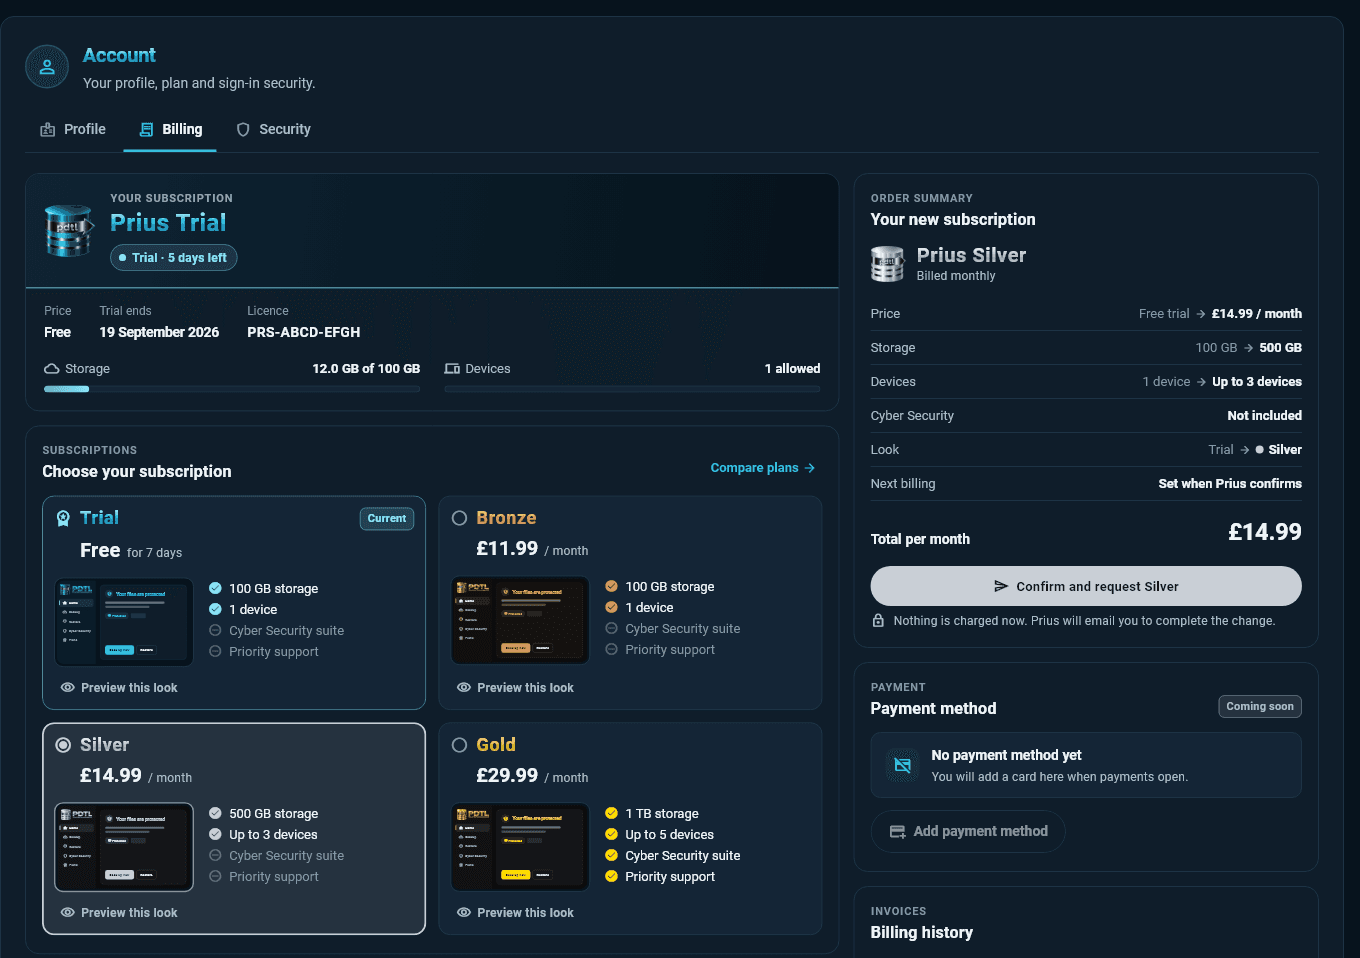The image size is (1360, 958).
Task: Click Confirm and request Silver button
Action: click(x=1086, y=586)
